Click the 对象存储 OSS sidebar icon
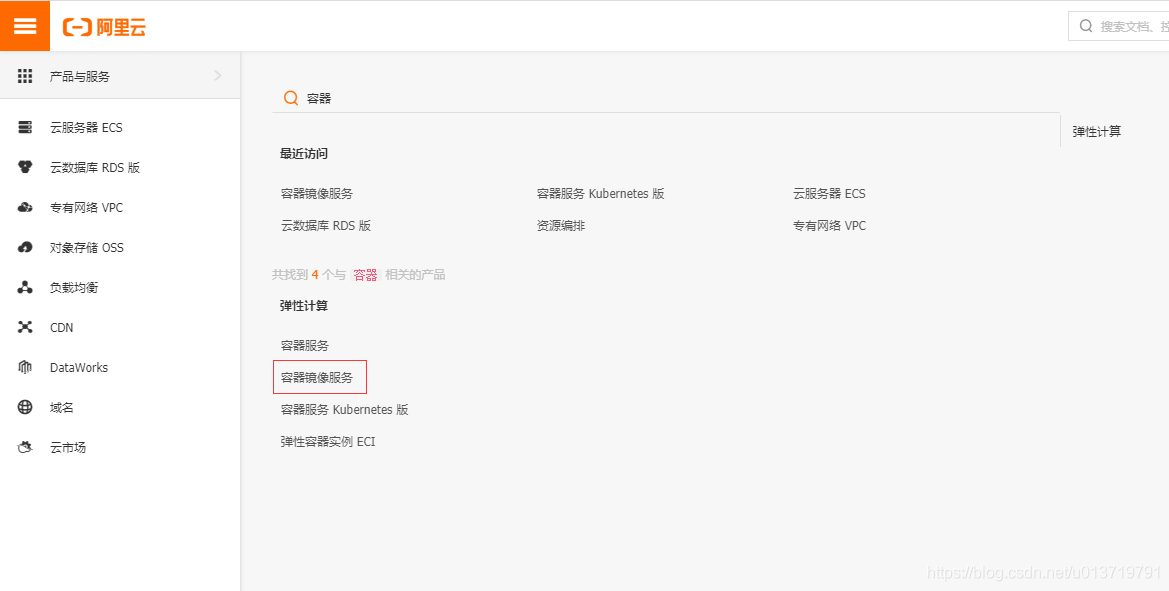Viewport: 1169px width, 591px height. 25,247
